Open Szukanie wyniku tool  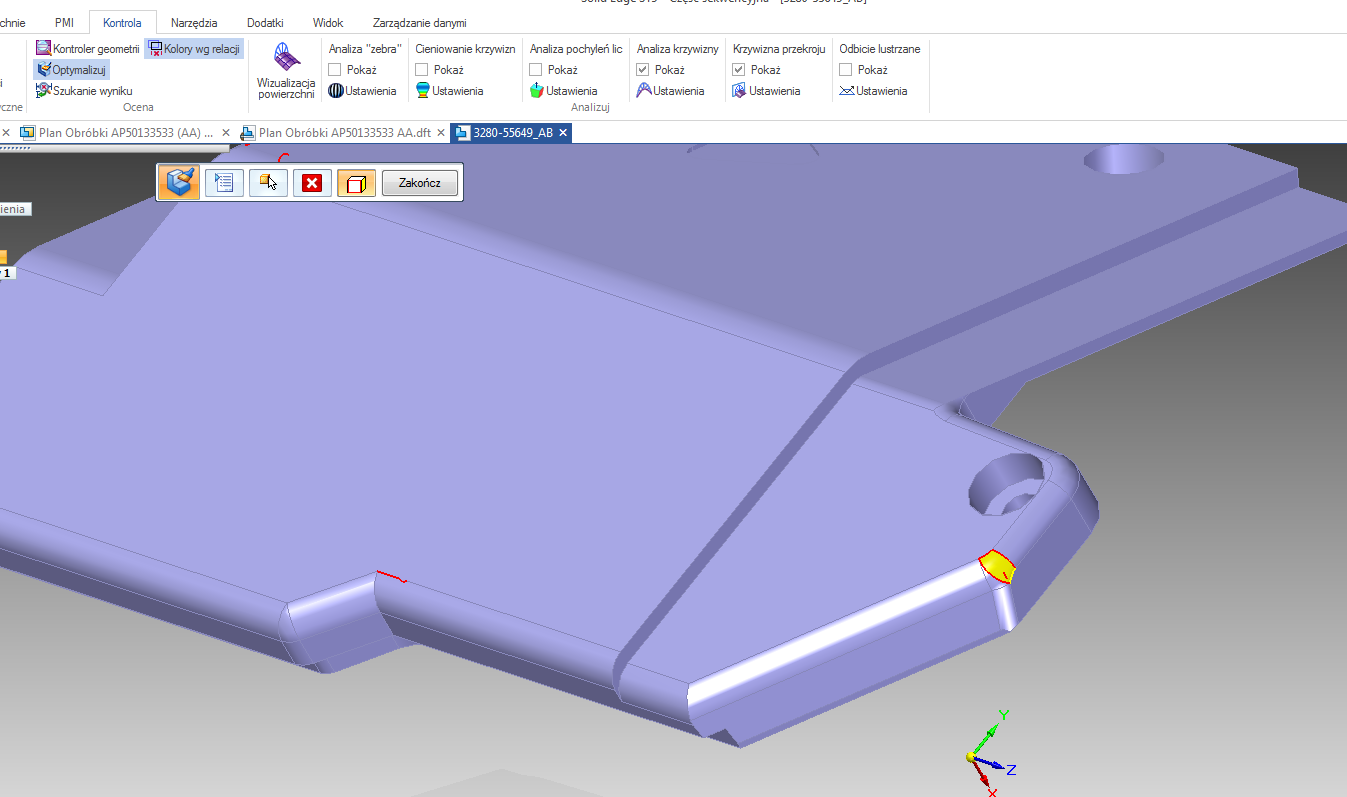[x=84, y=91]
